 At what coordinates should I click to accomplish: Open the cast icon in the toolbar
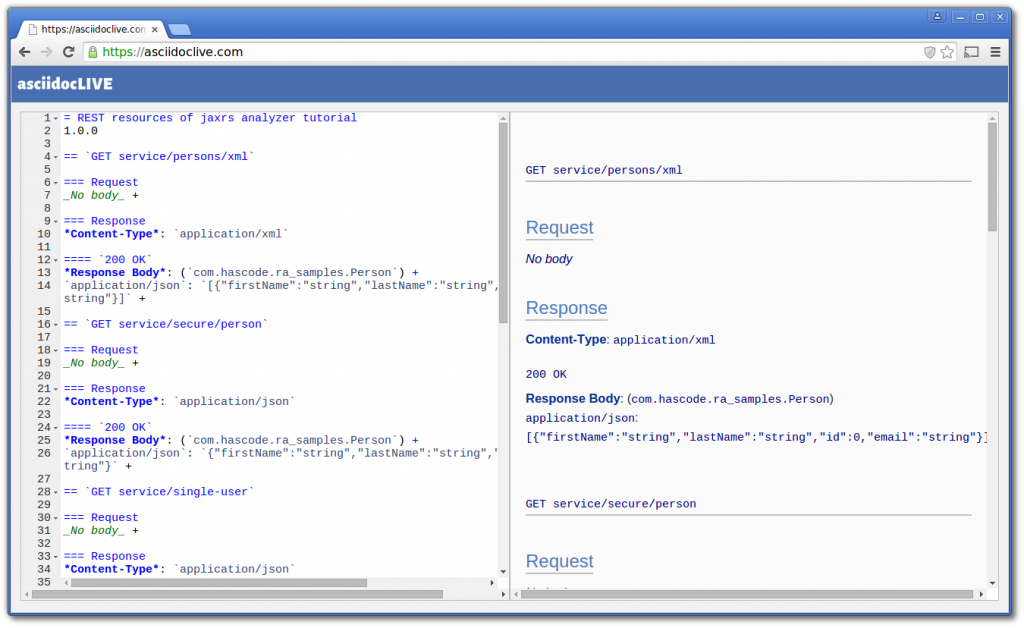(x=971, y=52)
